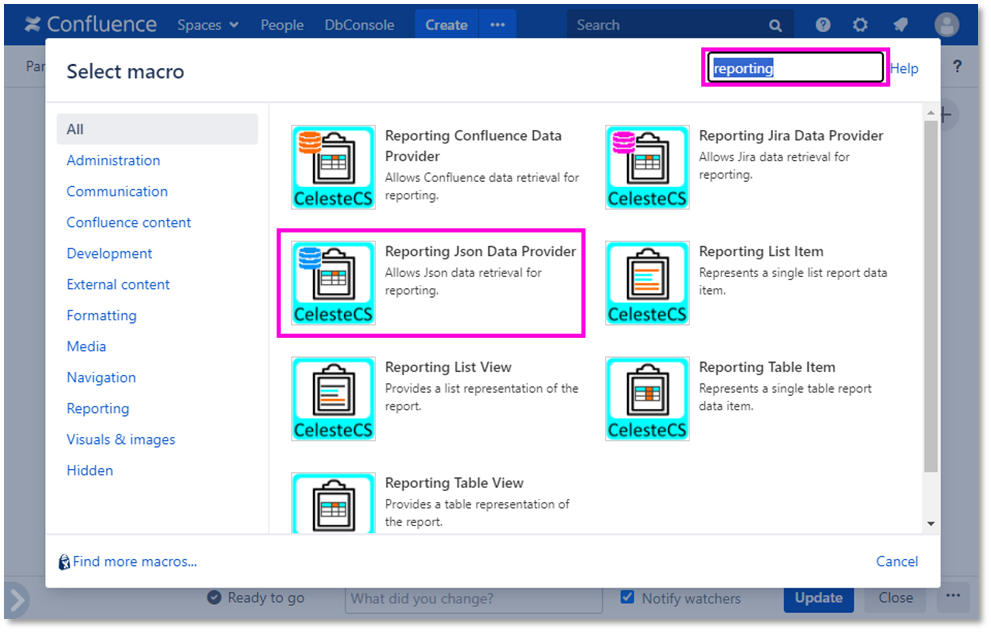Click the Ready to go status check
Viewport: 991px width, 632px height.
click(x=214, y=598)
